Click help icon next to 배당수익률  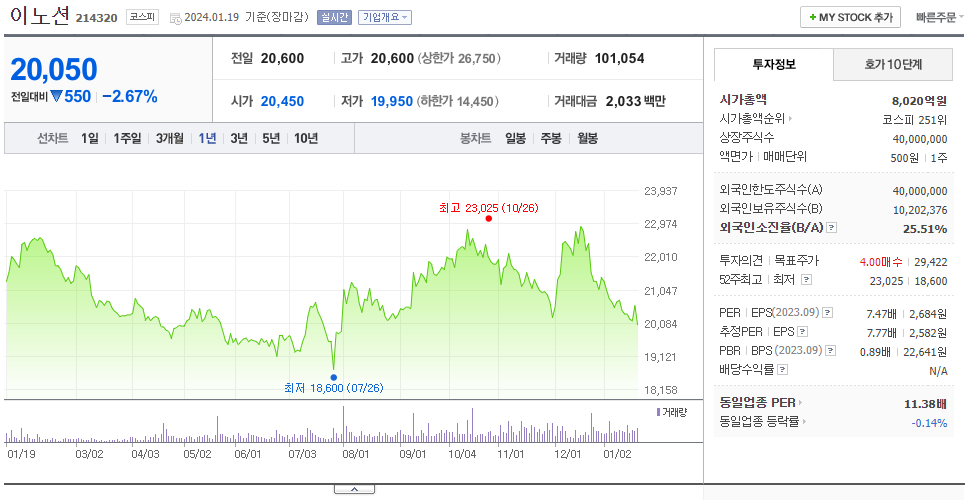pos(783,370)
